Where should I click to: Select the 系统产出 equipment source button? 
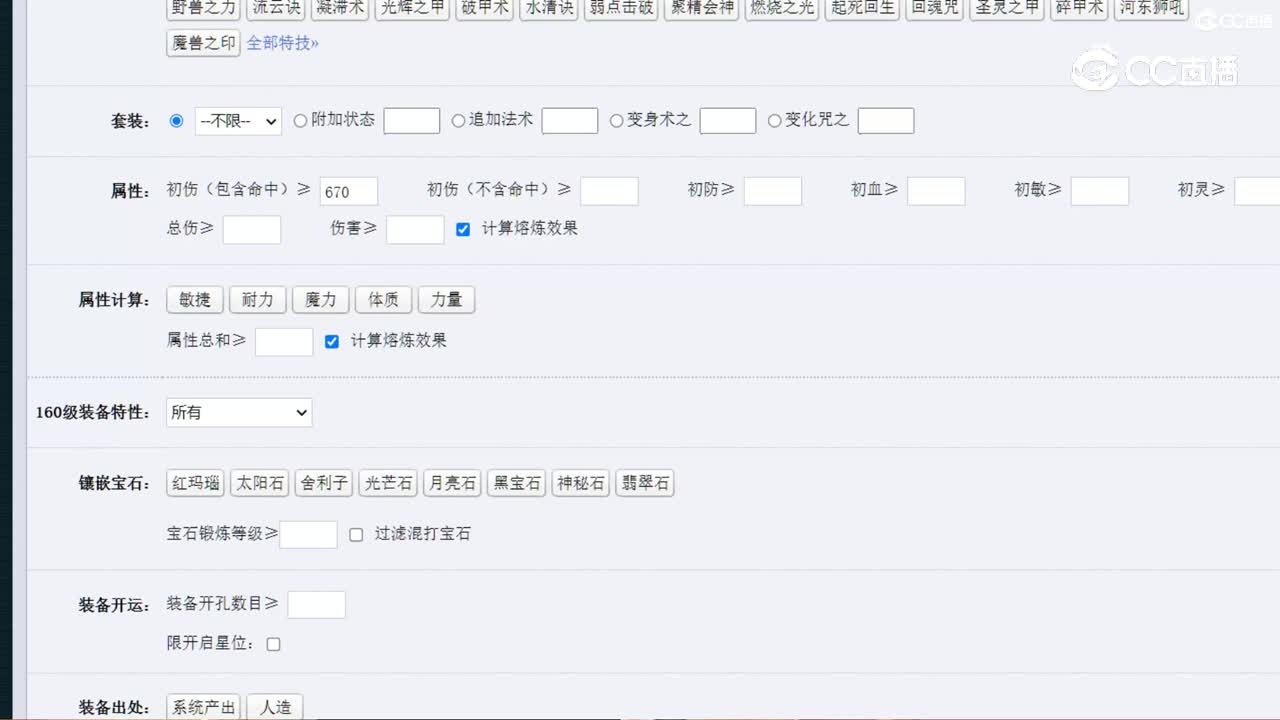pos(204,707)
